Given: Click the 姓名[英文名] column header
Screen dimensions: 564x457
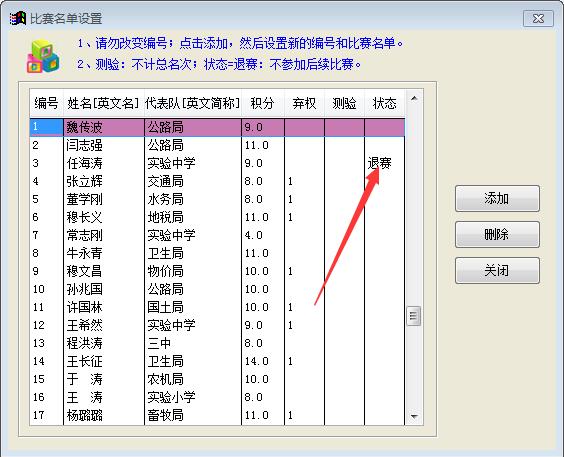Looking at the screenshot, I should pos(104,103).
